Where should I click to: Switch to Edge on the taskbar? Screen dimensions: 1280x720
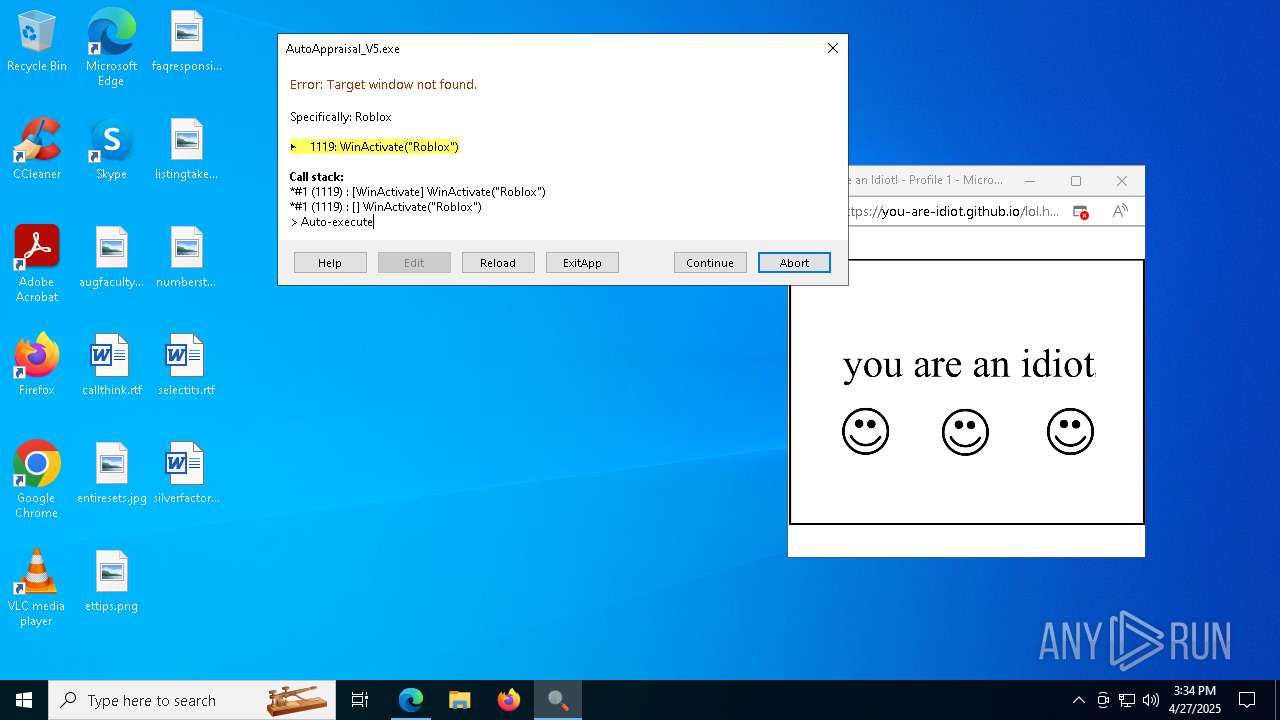(411, 700)
